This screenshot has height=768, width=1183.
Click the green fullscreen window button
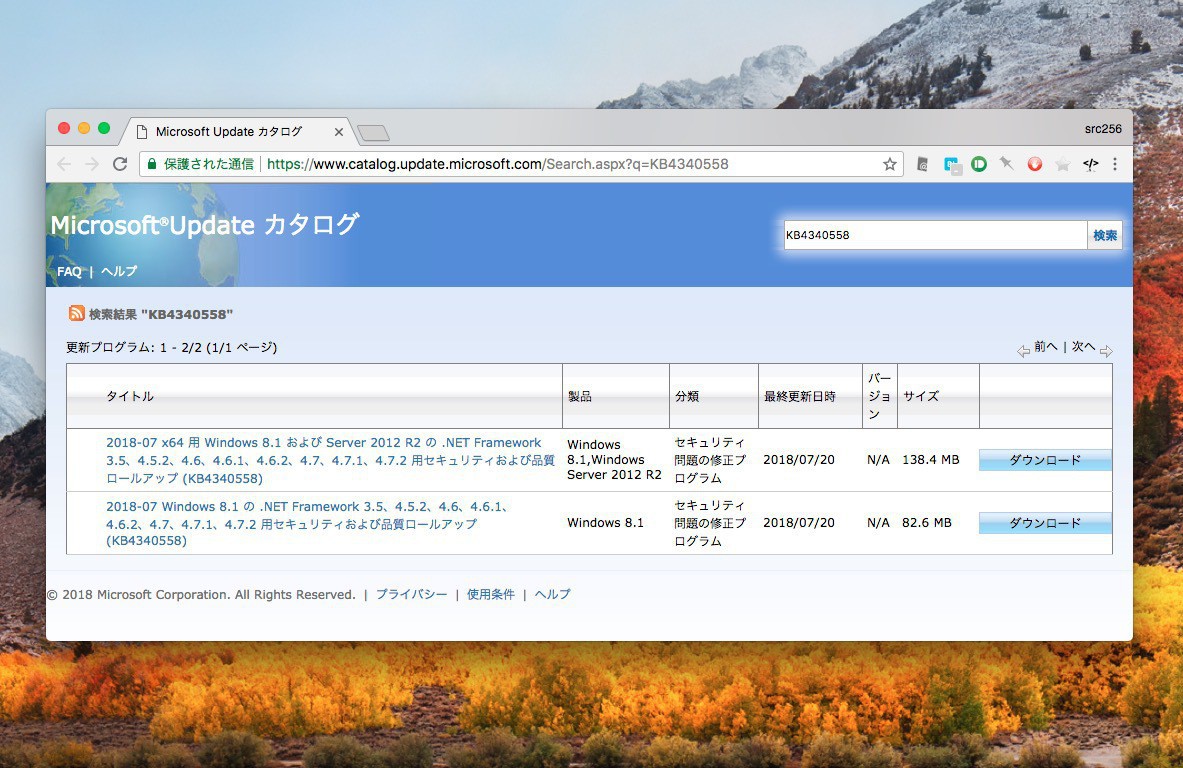point(104,128)
